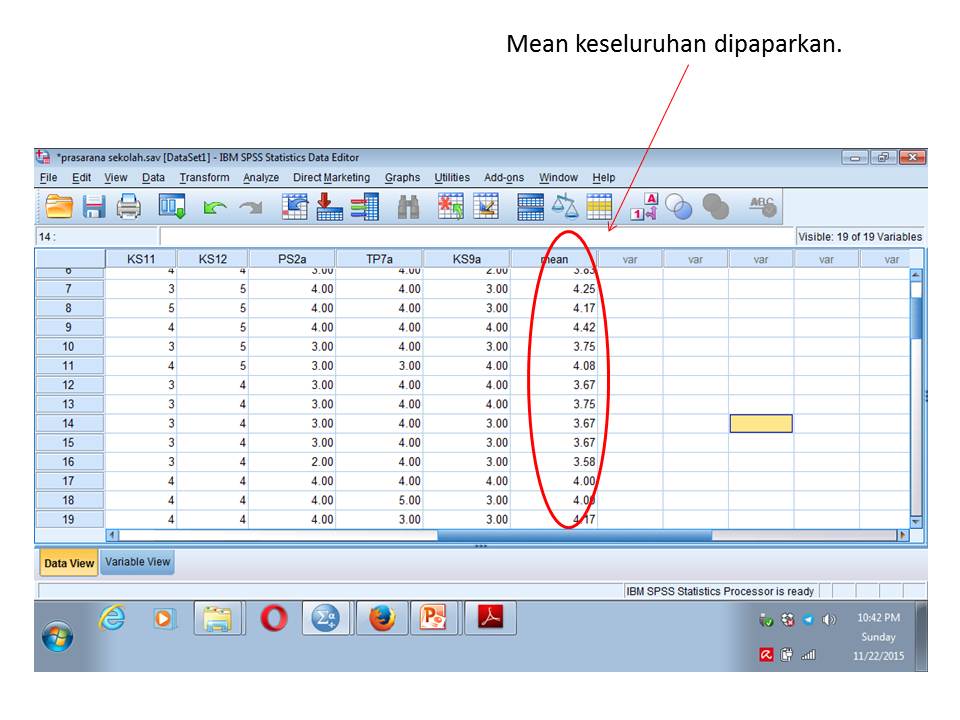Screen dimensions: 960x720
Task: Open Find with binoculars icon
Action: point(408,207)
